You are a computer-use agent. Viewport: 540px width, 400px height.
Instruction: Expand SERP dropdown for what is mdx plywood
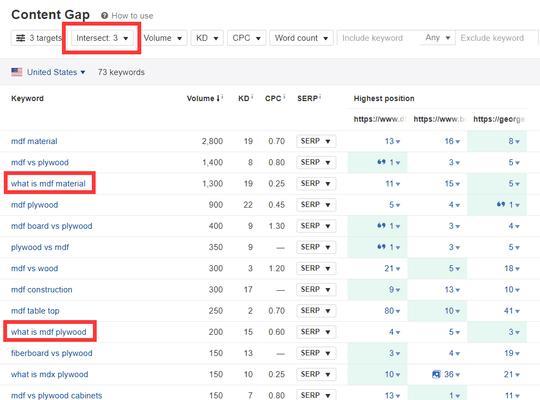(x=316, y=375)
